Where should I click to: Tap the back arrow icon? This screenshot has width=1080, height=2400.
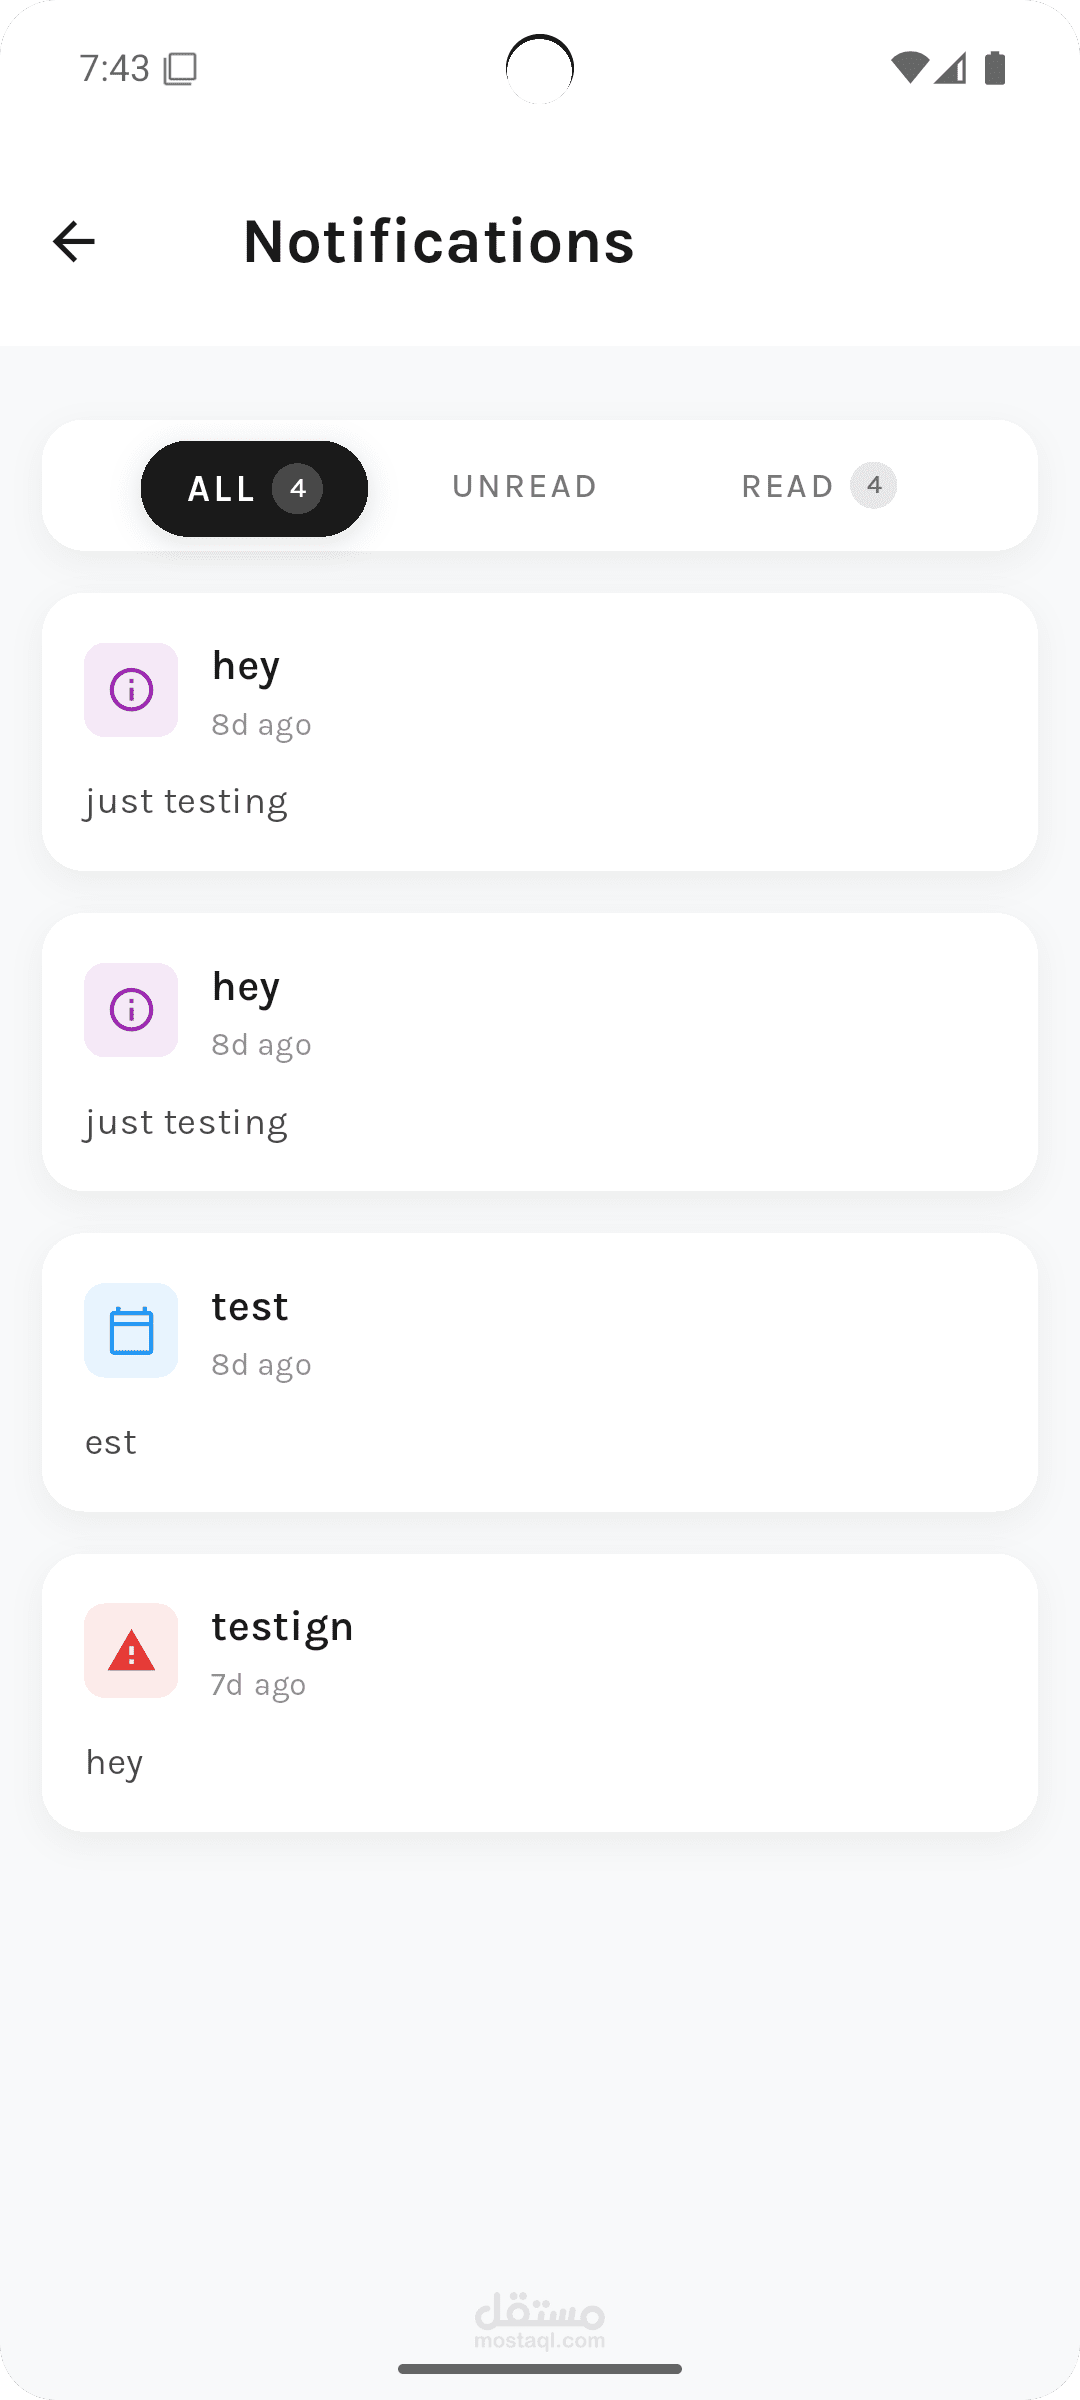tap(74, 242)
